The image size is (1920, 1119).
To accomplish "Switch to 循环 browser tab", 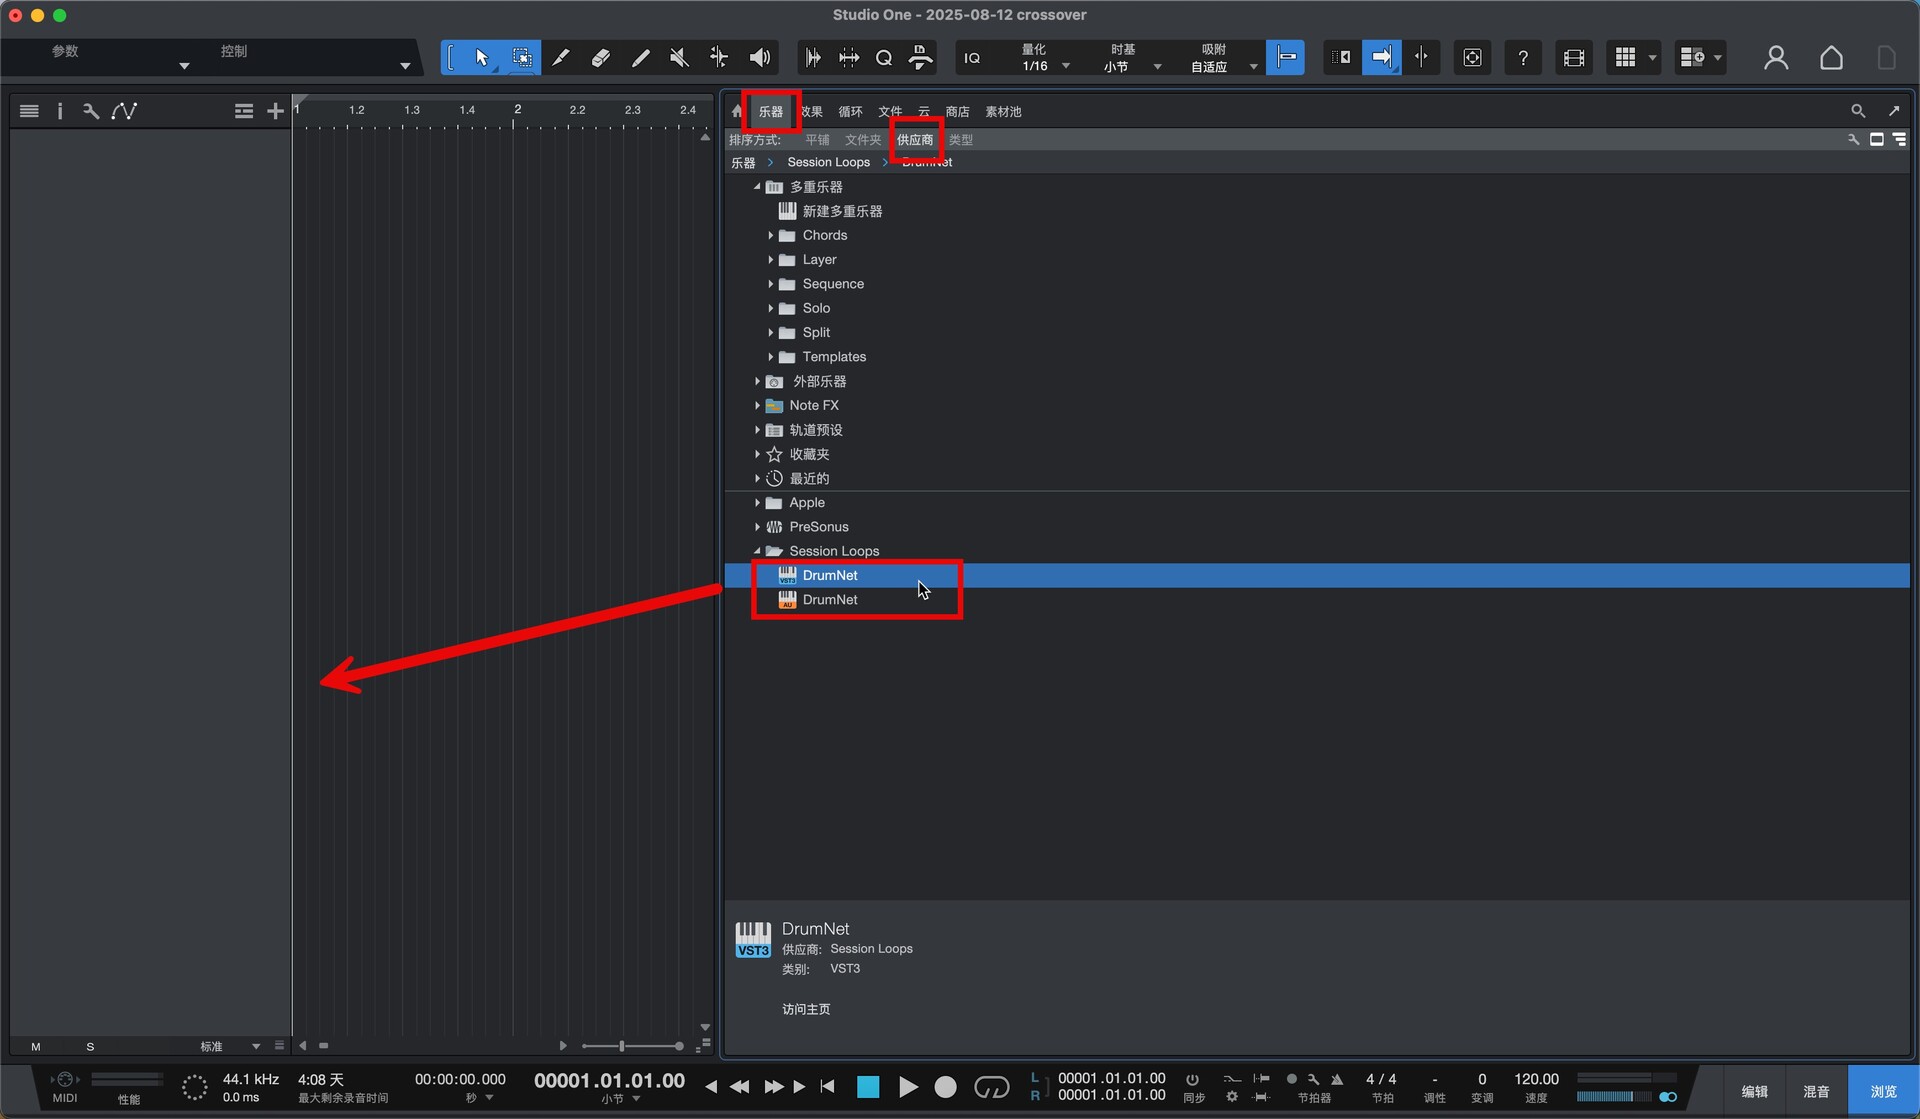I will pyautogui.click(x=850, y=112).
